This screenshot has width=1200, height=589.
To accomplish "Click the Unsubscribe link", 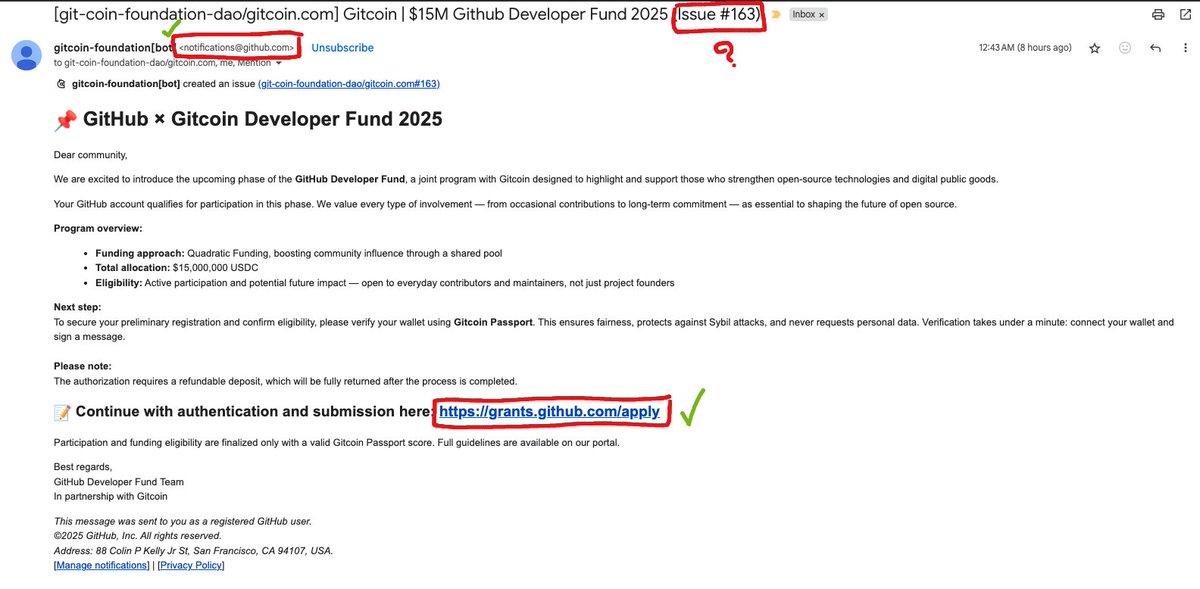I will click(x=342, y=48).
